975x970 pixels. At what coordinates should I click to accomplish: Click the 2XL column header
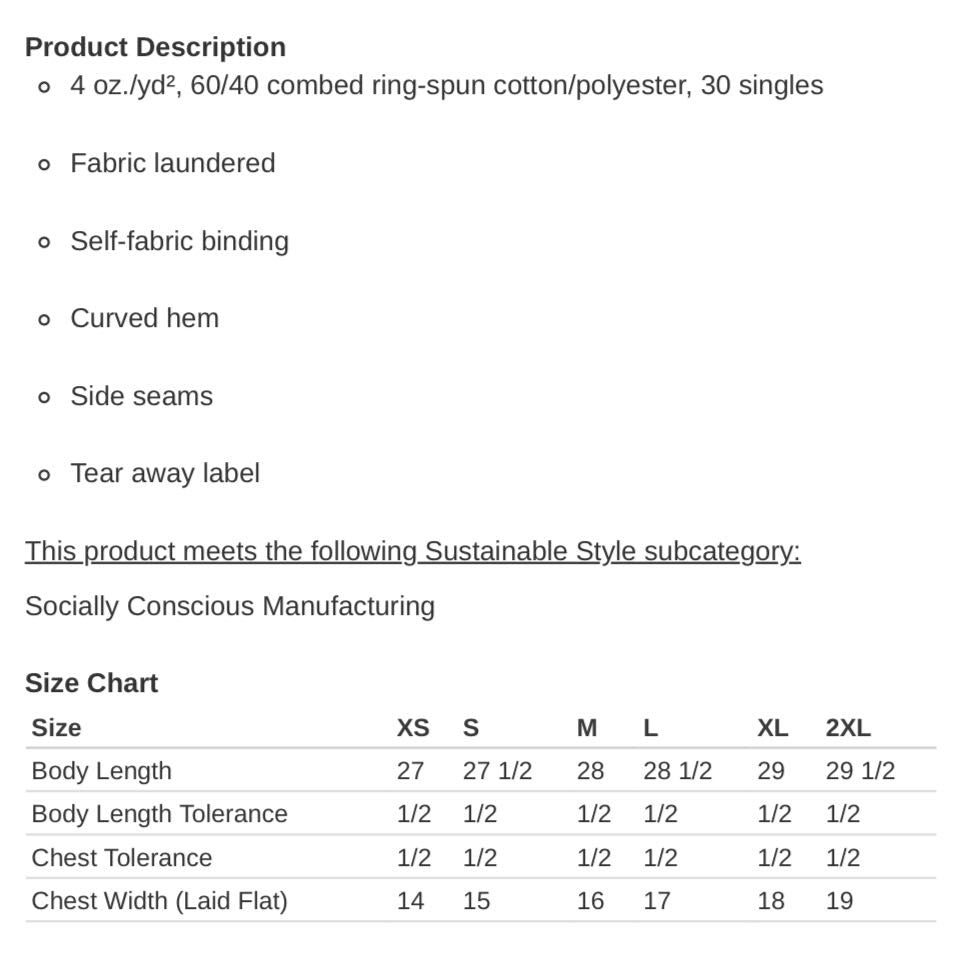[x=848, y=728]
